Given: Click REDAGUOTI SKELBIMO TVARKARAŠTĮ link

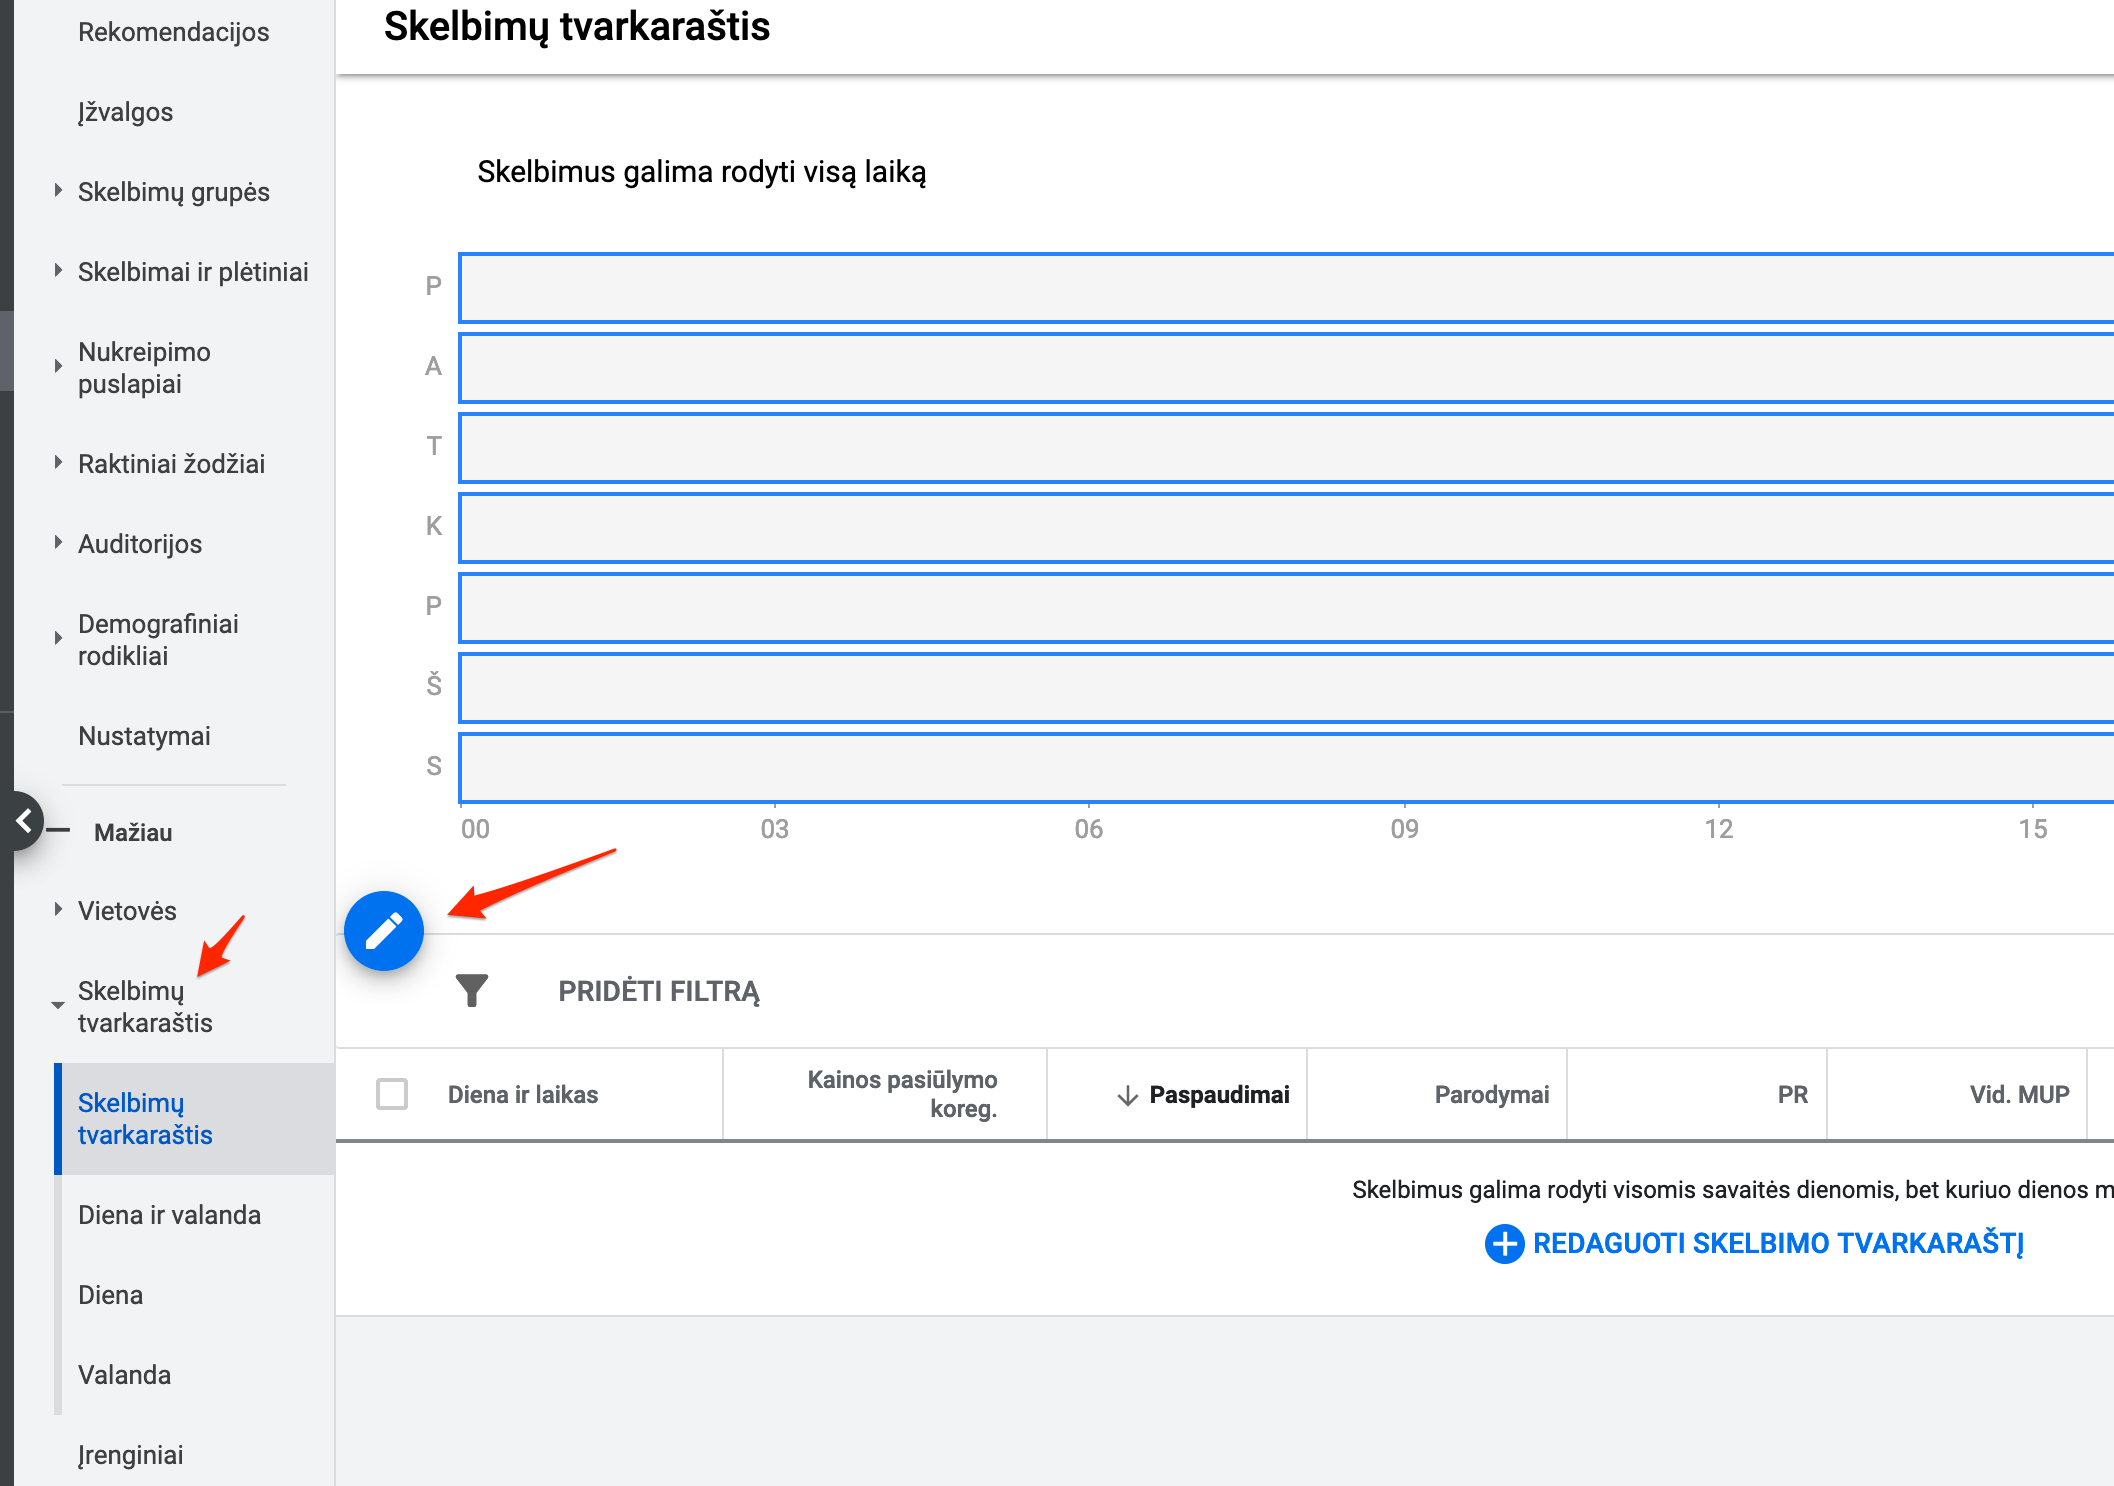Looking at the screenshot, I should 1777,1243.
